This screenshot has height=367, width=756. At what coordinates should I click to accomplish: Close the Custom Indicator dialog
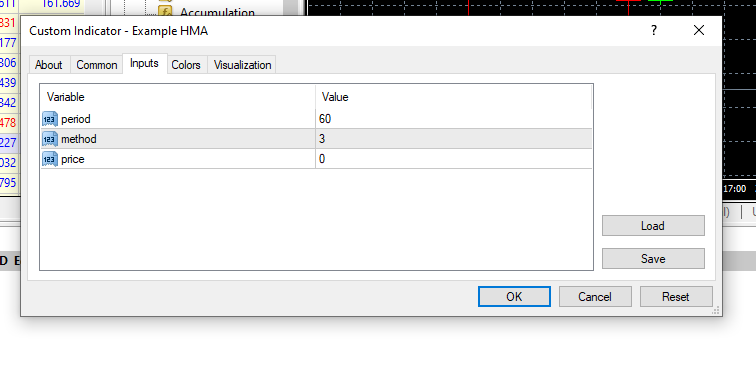(x=699, y=30)
